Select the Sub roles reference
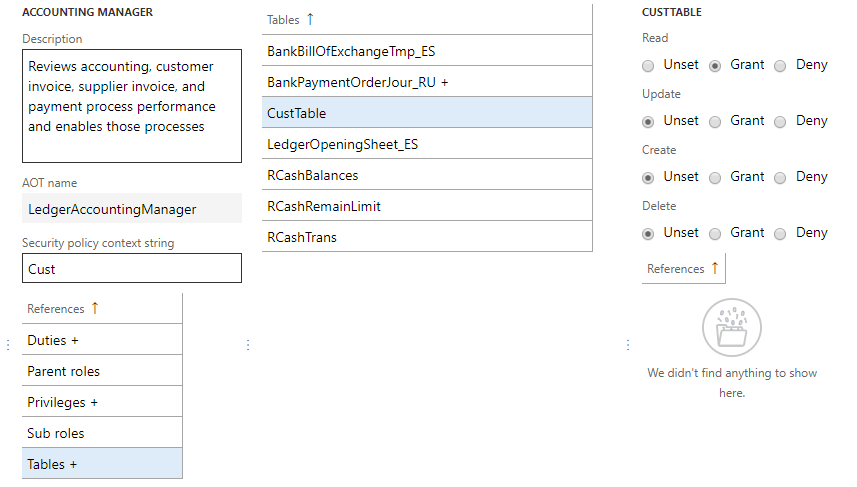The height and width of the screenshot is (487, 857). [102, 432]
